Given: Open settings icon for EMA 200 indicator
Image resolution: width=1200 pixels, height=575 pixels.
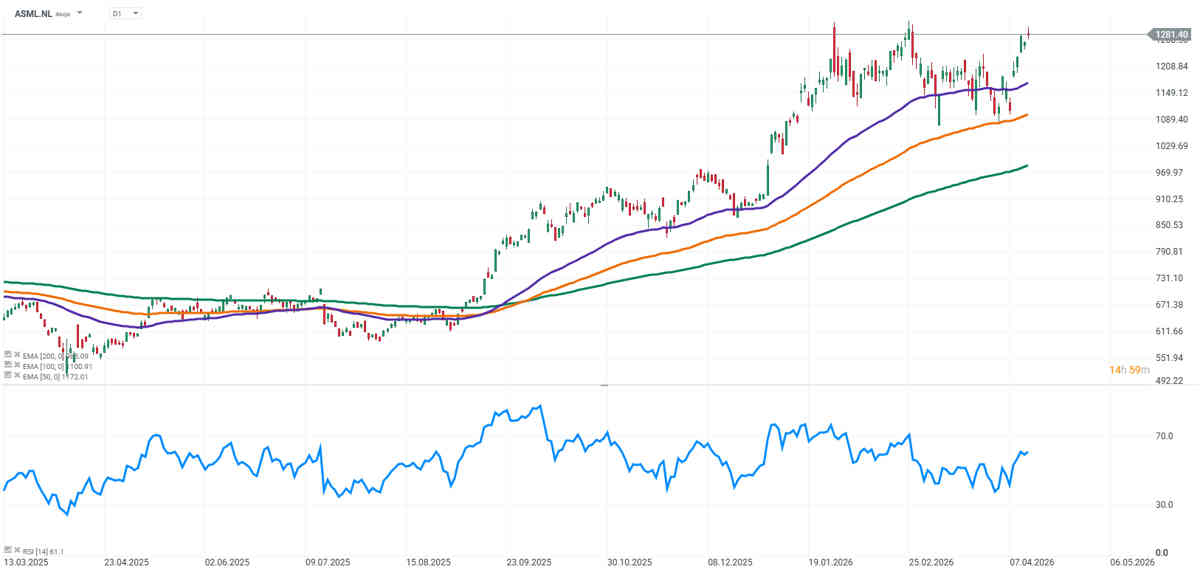Looking at the screenshot, I should click(x=7, y=355).
